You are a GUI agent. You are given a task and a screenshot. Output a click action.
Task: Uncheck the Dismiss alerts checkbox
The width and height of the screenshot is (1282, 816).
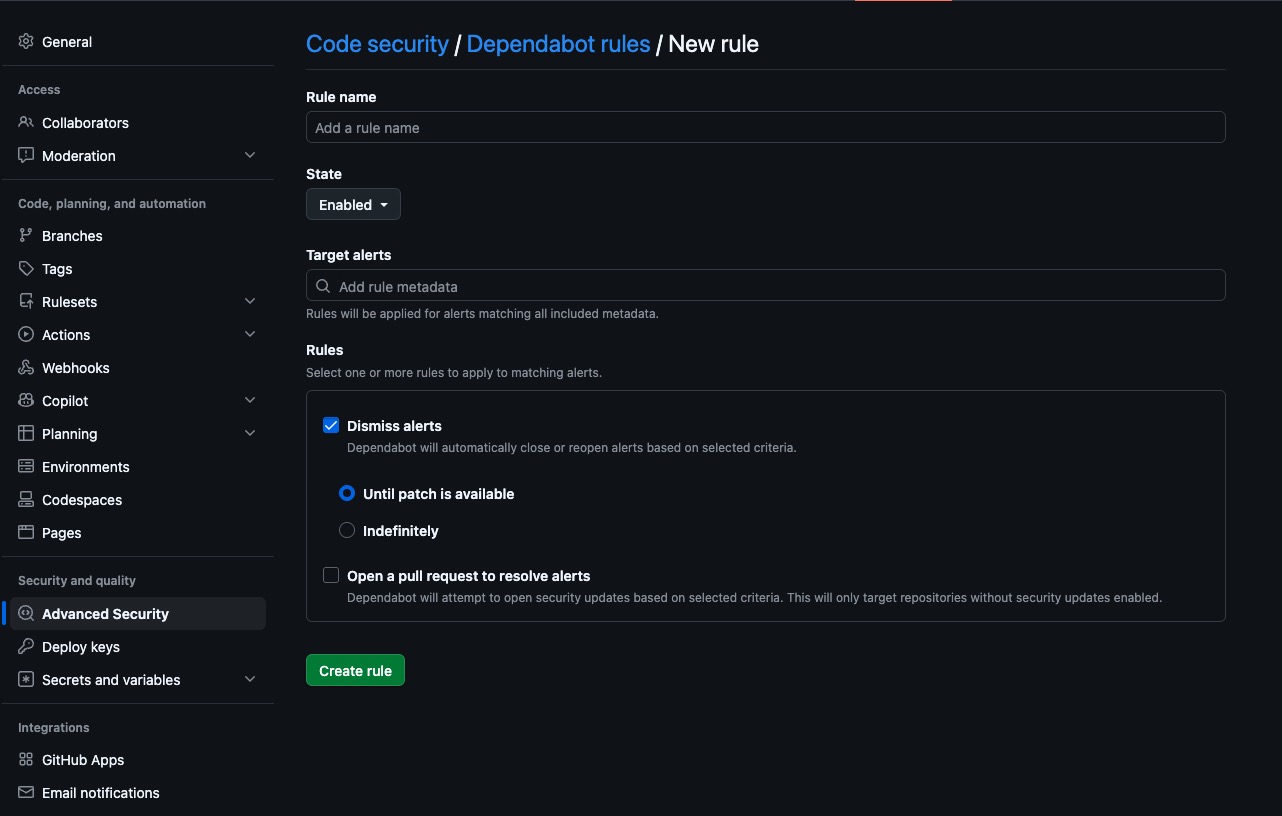point(331,425)
